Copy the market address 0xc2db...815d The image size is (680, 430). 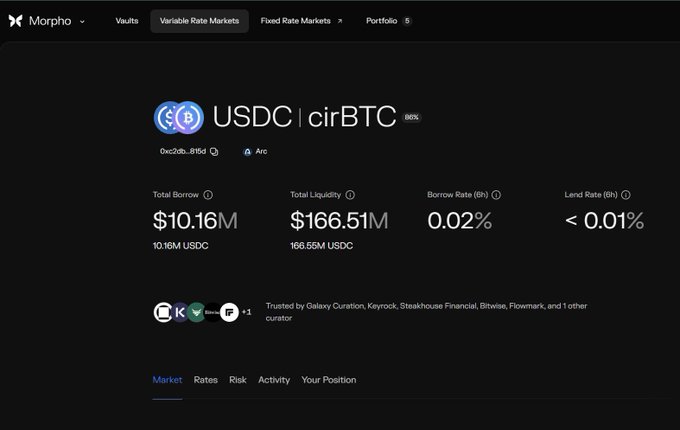pos(214,151)
